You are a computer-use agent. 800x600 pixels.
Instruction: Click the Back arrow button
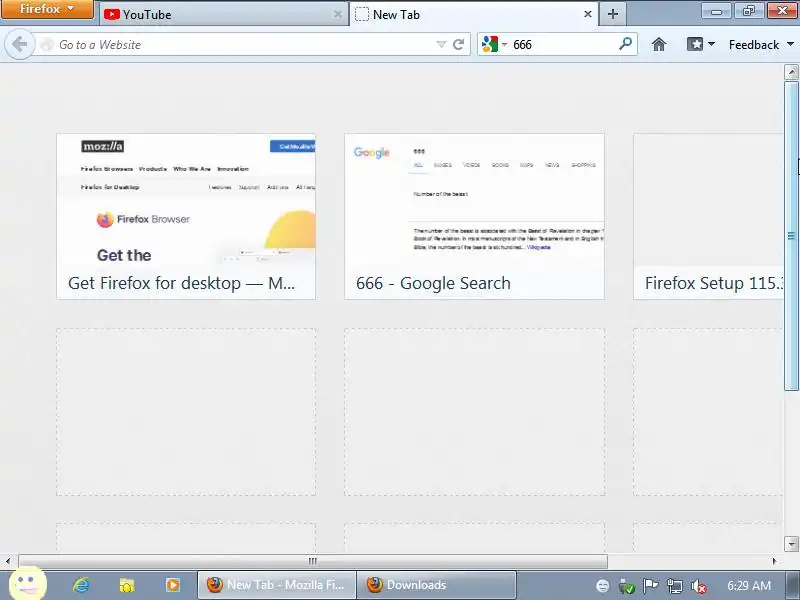pyautogui.click(x=19, y=44)
